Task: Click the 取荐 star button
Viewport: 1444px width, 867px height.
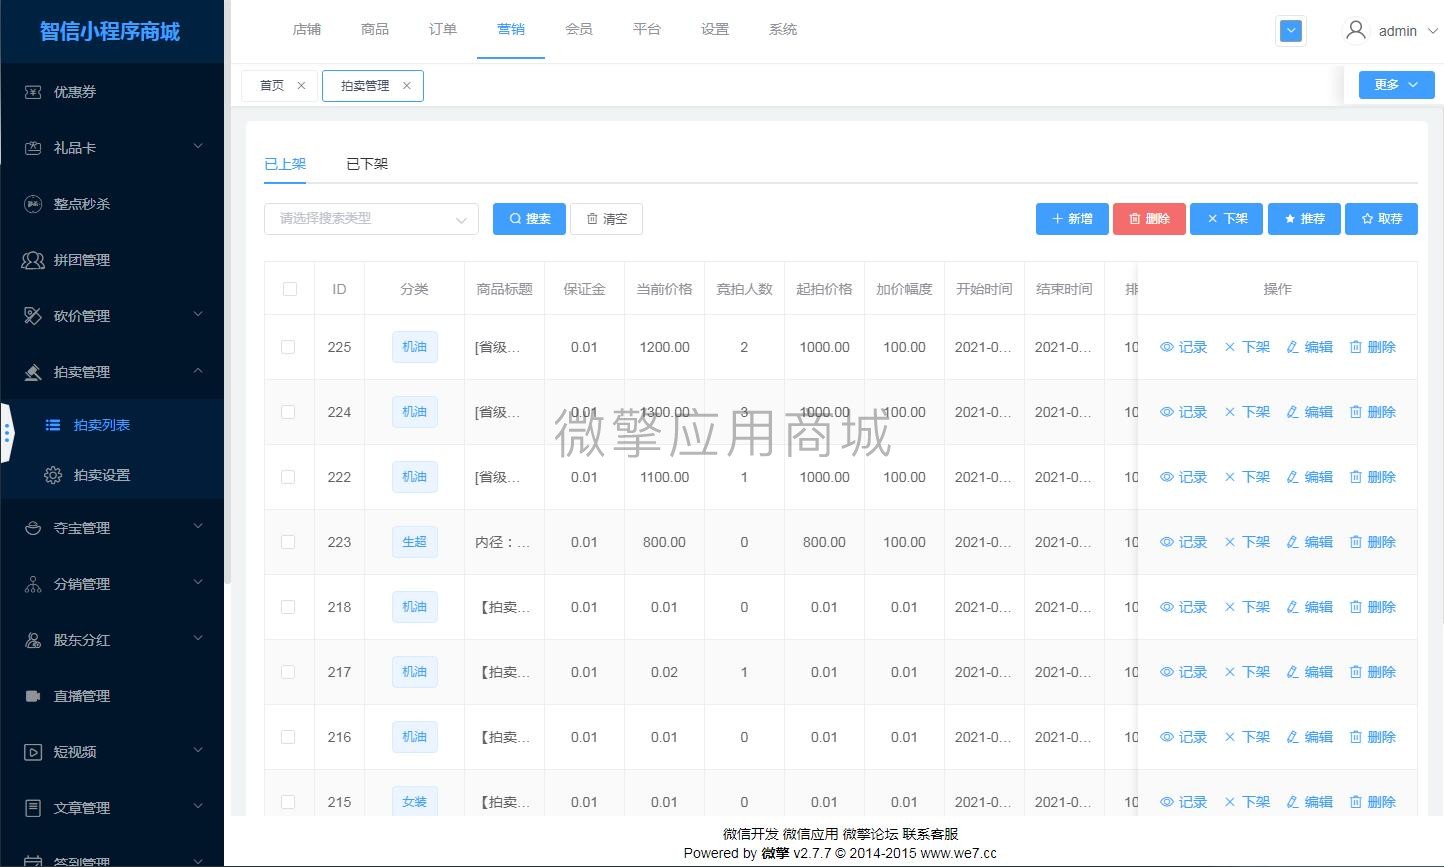Action: point(1381,219)
